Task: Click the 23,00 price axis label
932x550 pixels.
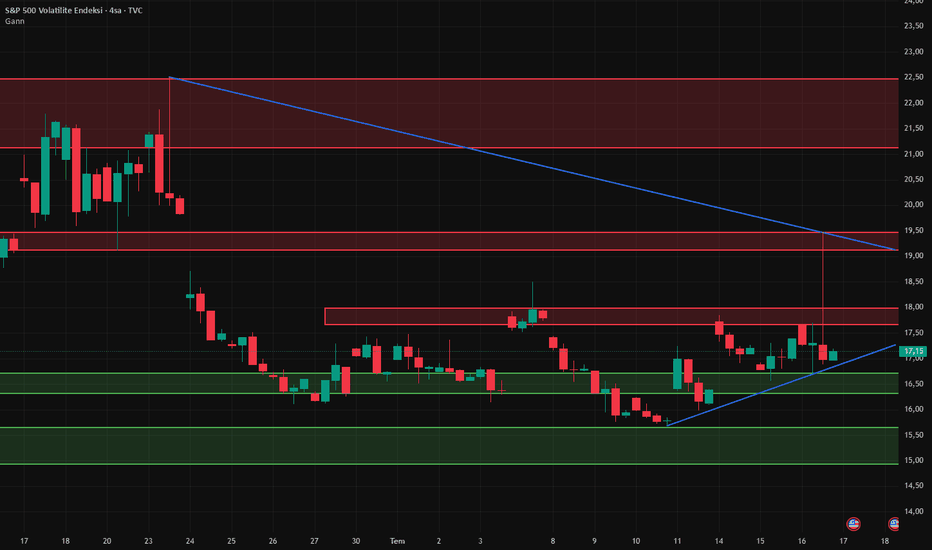Action: click(914, 52)
